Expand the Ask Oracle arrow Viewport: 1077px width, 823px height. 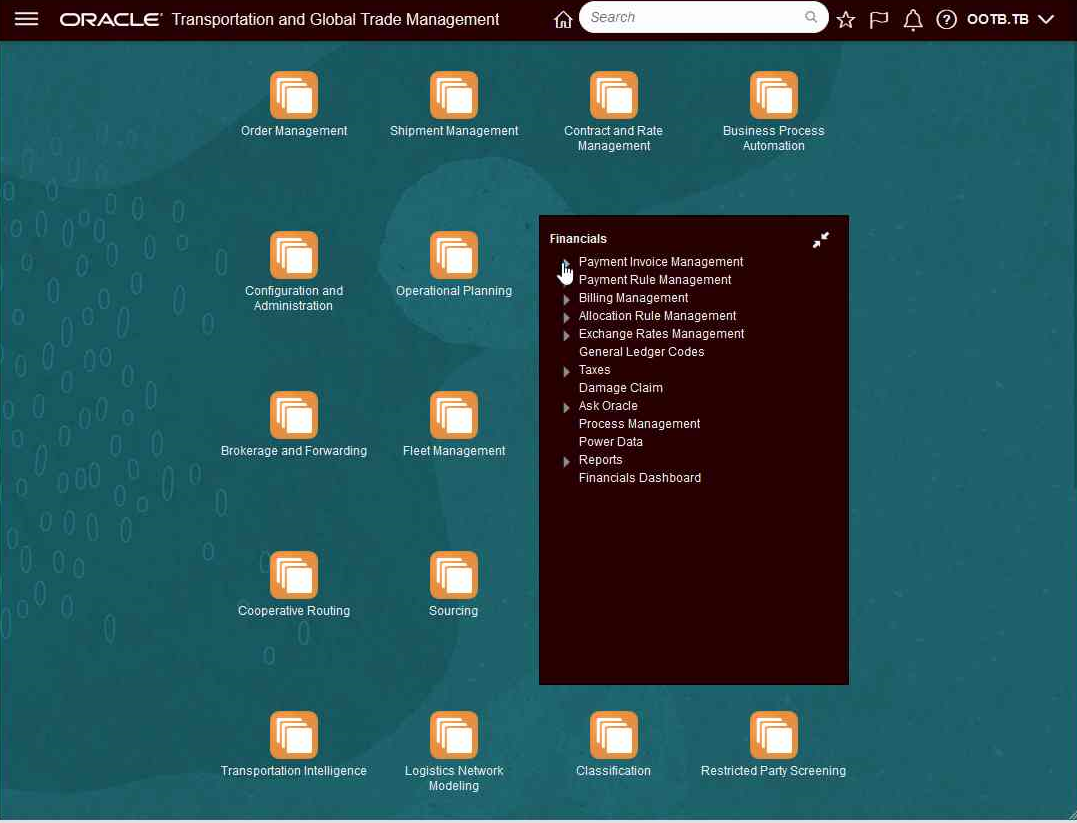click(x=566, y=407)
